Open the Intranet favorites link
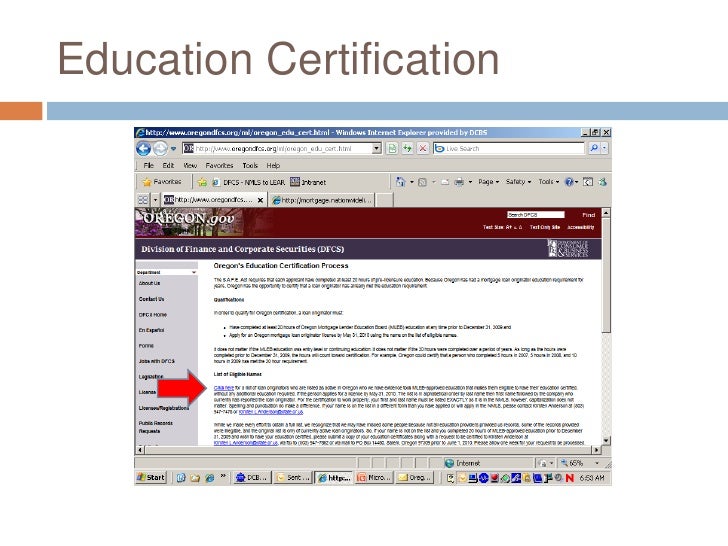728x546 pixels. tap(308, 182)
